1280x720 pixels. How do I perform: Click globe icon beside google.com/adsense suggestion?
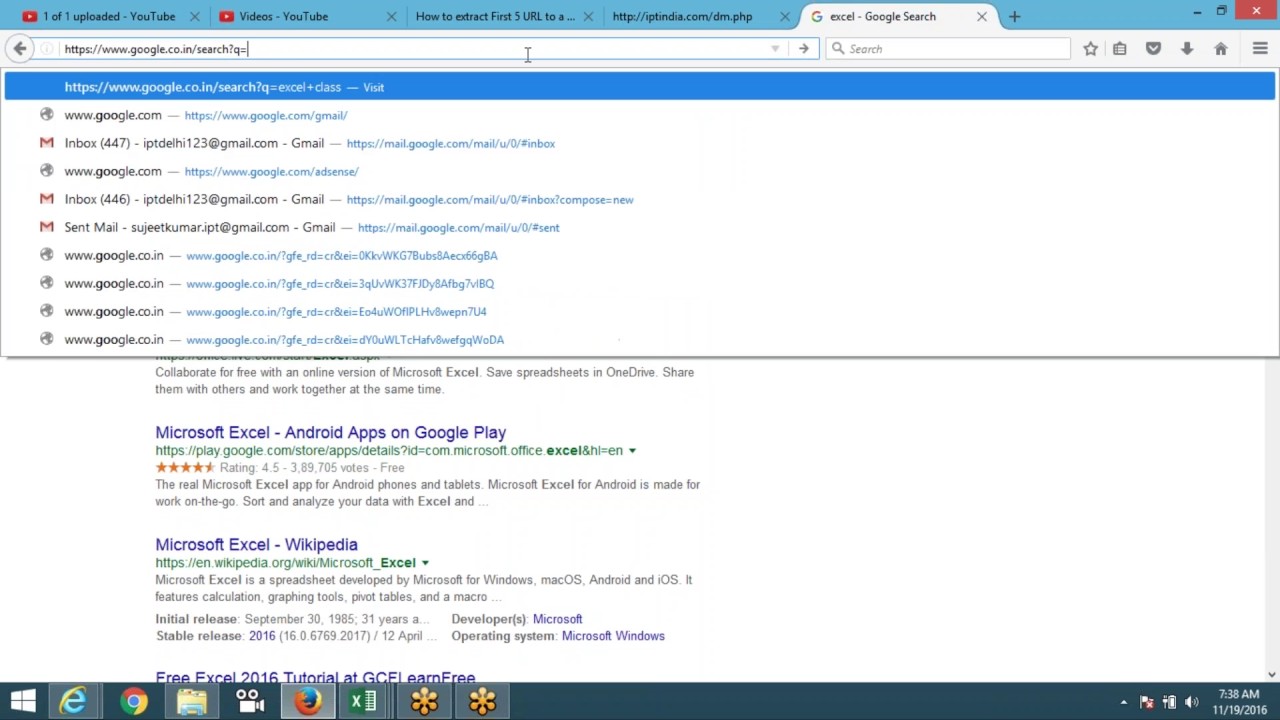pos(46,171)
